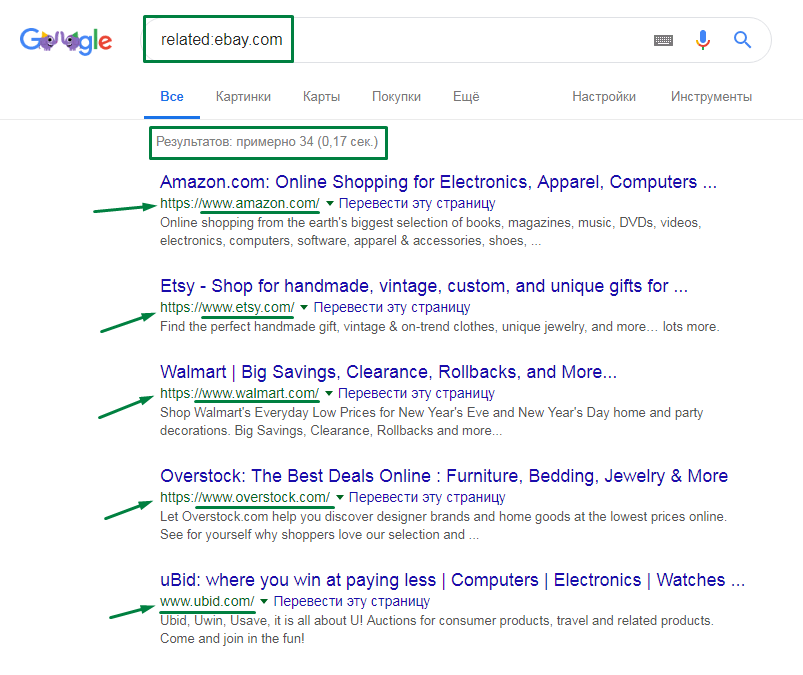Open Настройки in the search bar
Viewport: 803px width, 675px height.
[x=604, y=96]
